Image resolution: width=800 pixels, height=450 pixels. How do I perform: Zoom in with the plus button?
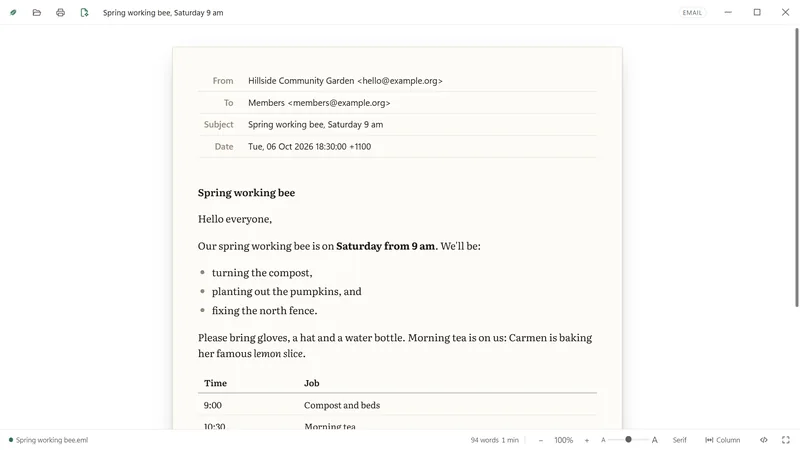[x=587, y=440]
